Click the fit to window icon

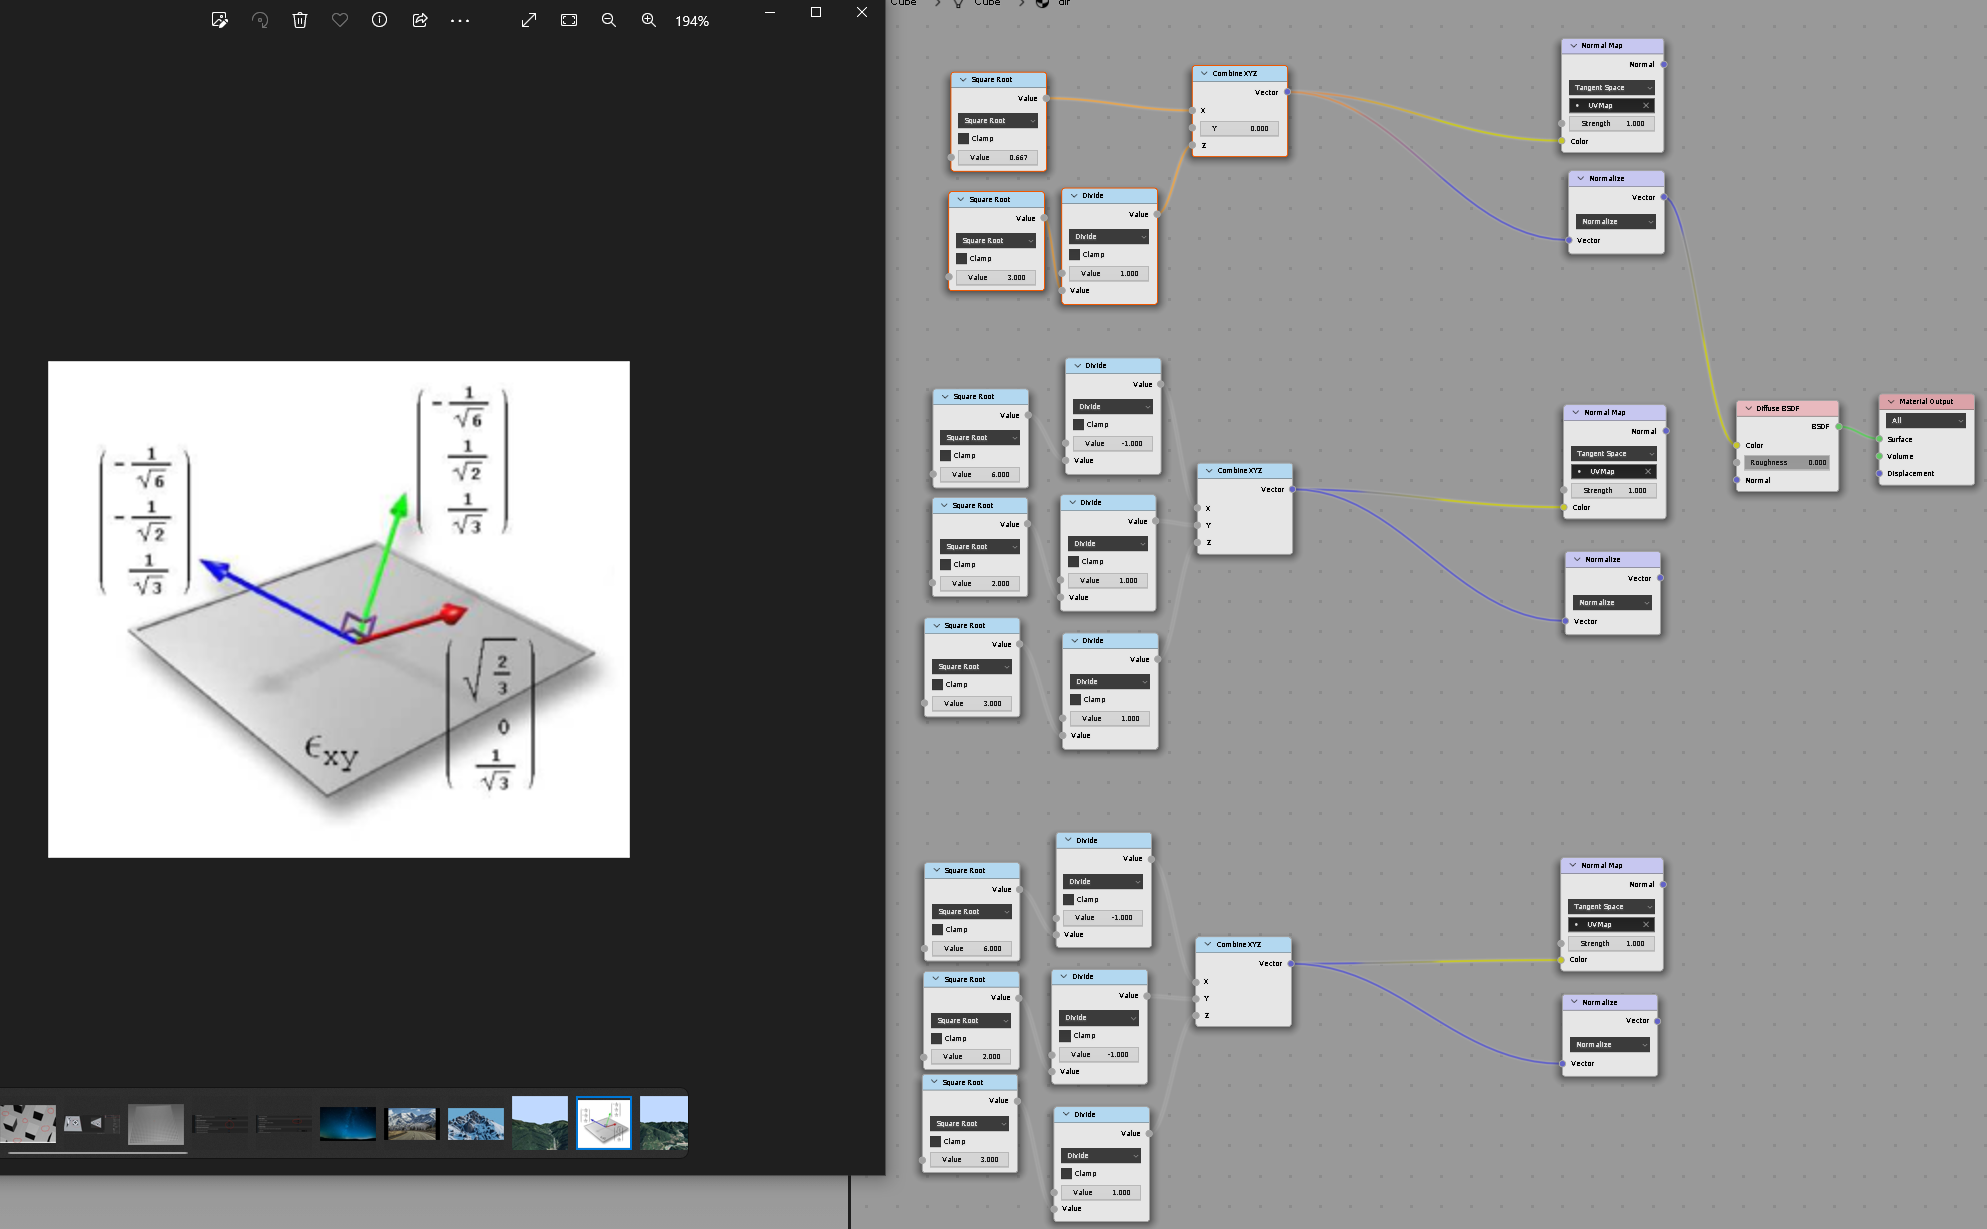pos(569,20)
